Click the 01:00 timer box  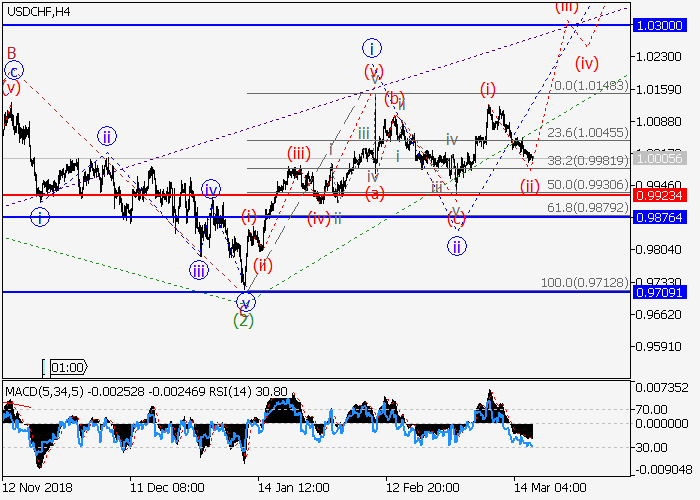point(67,367)
